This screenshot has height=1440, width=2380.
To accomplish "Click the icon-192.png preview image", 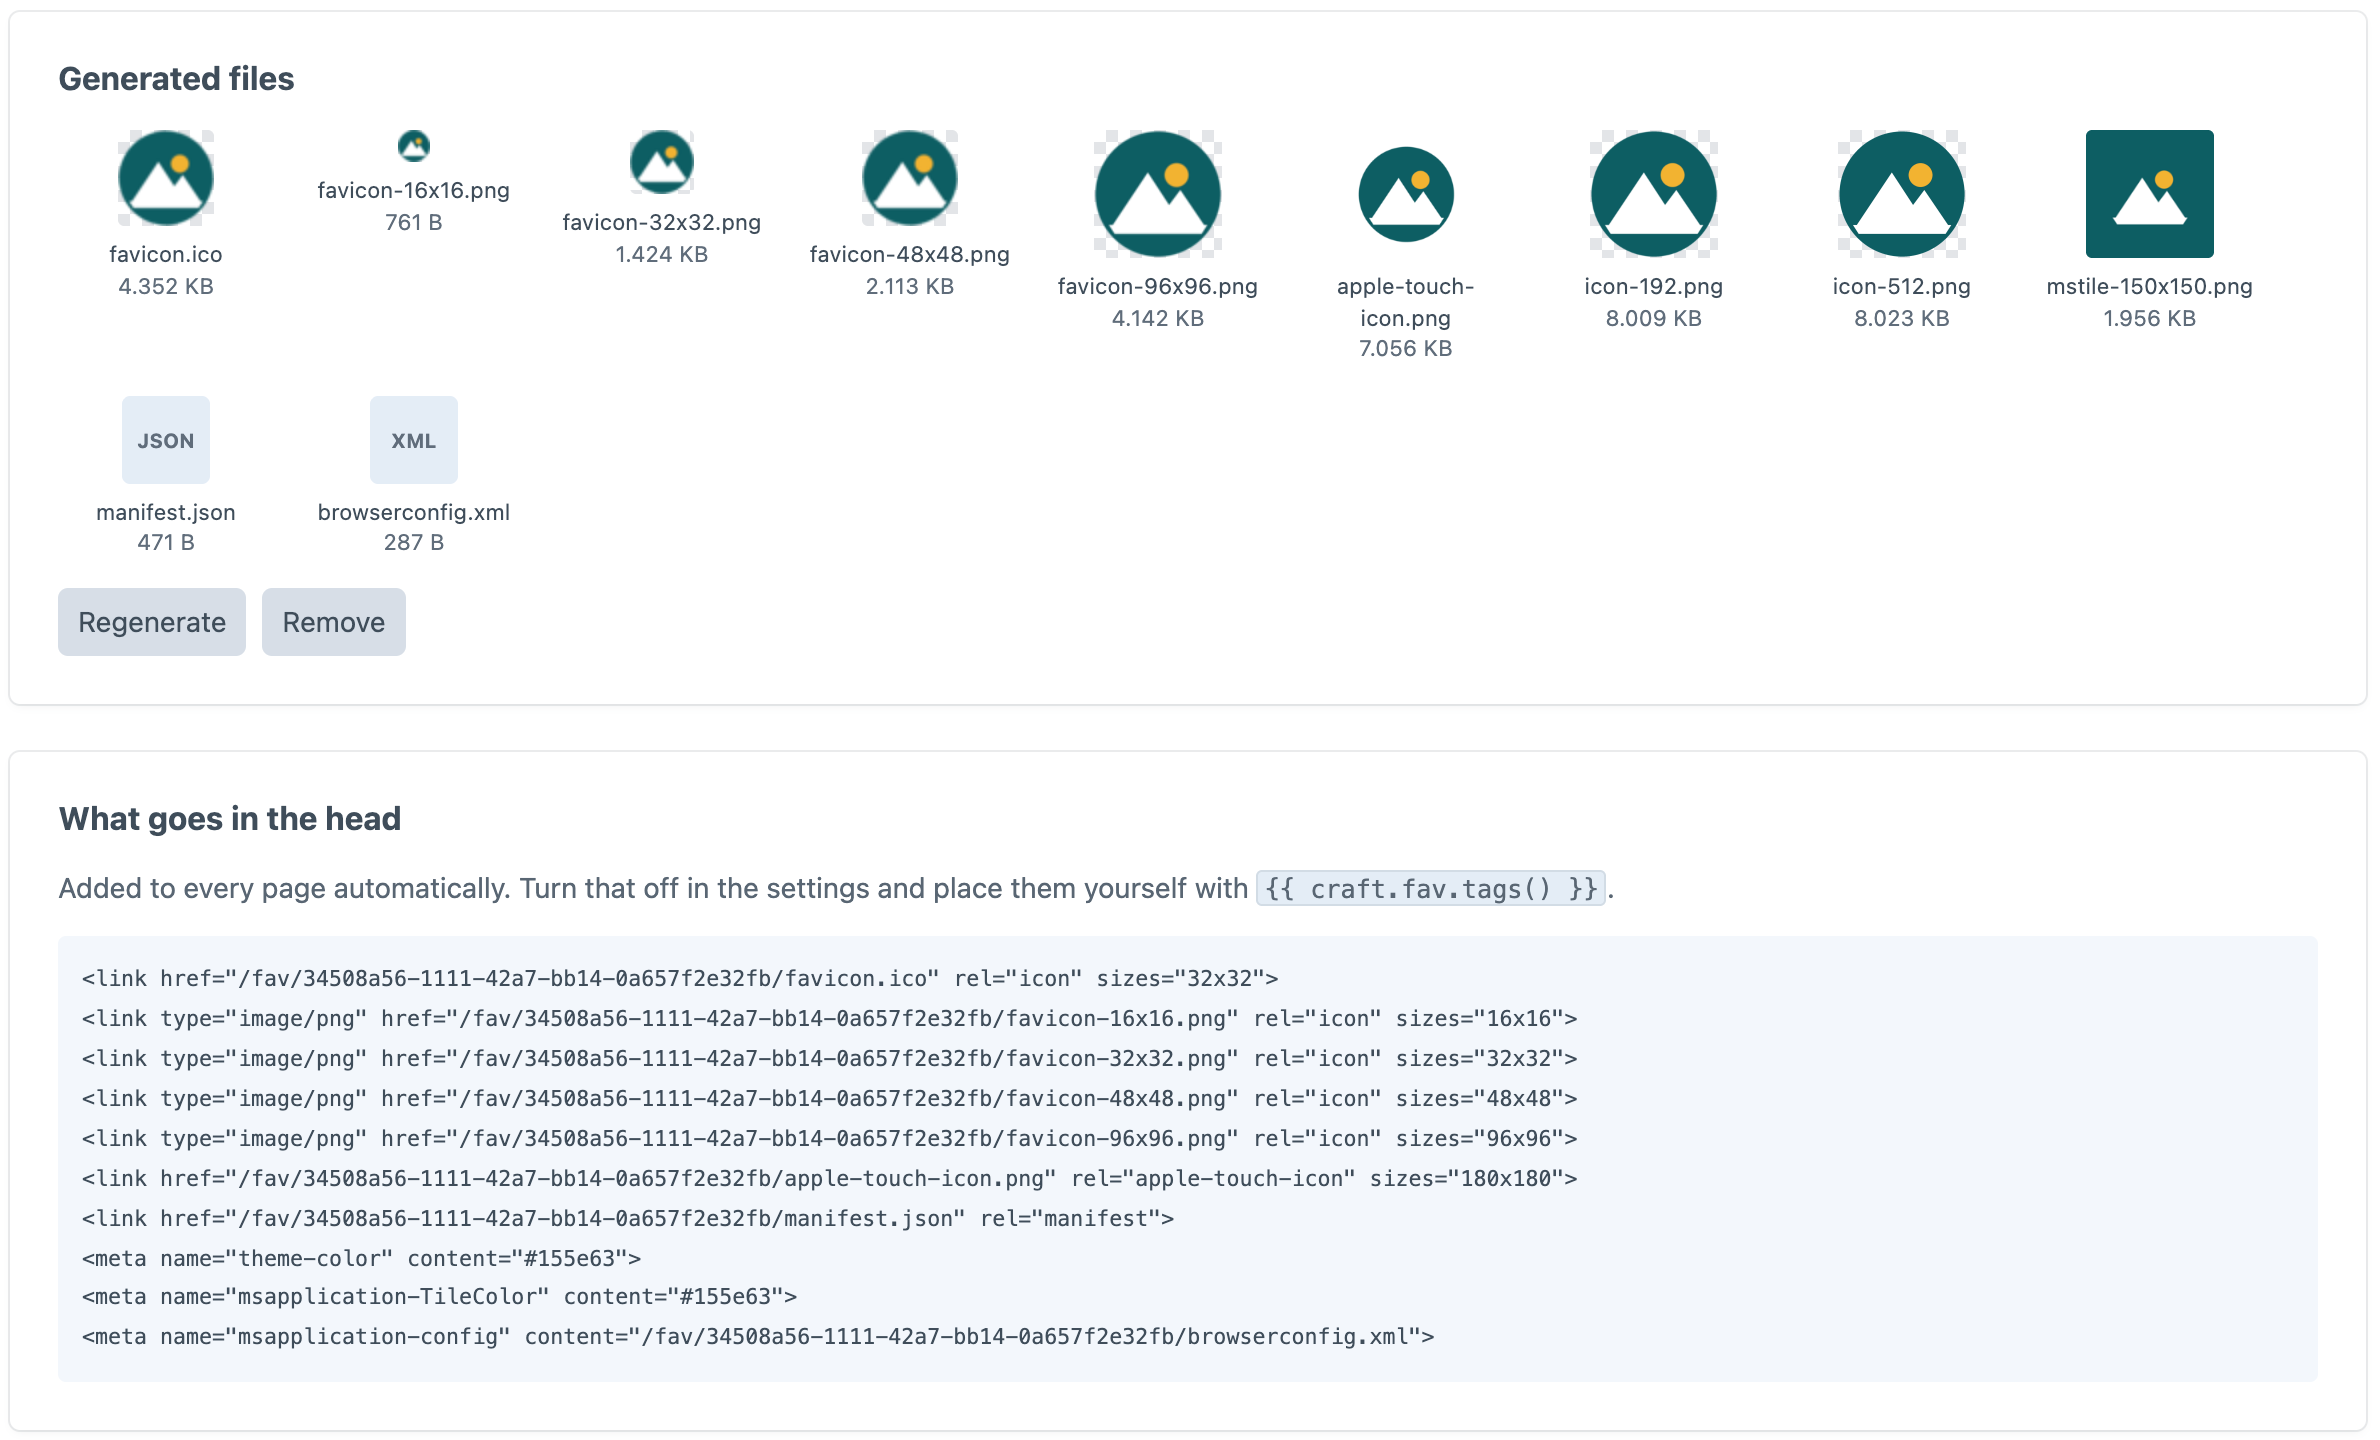I will [1654, 194].
